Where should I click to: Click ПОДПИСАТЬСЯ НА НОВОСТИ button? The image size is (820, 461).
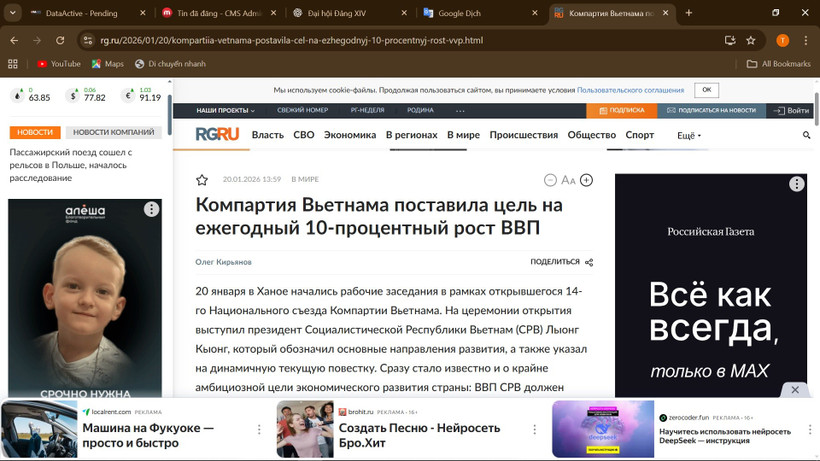click(711, 110)
